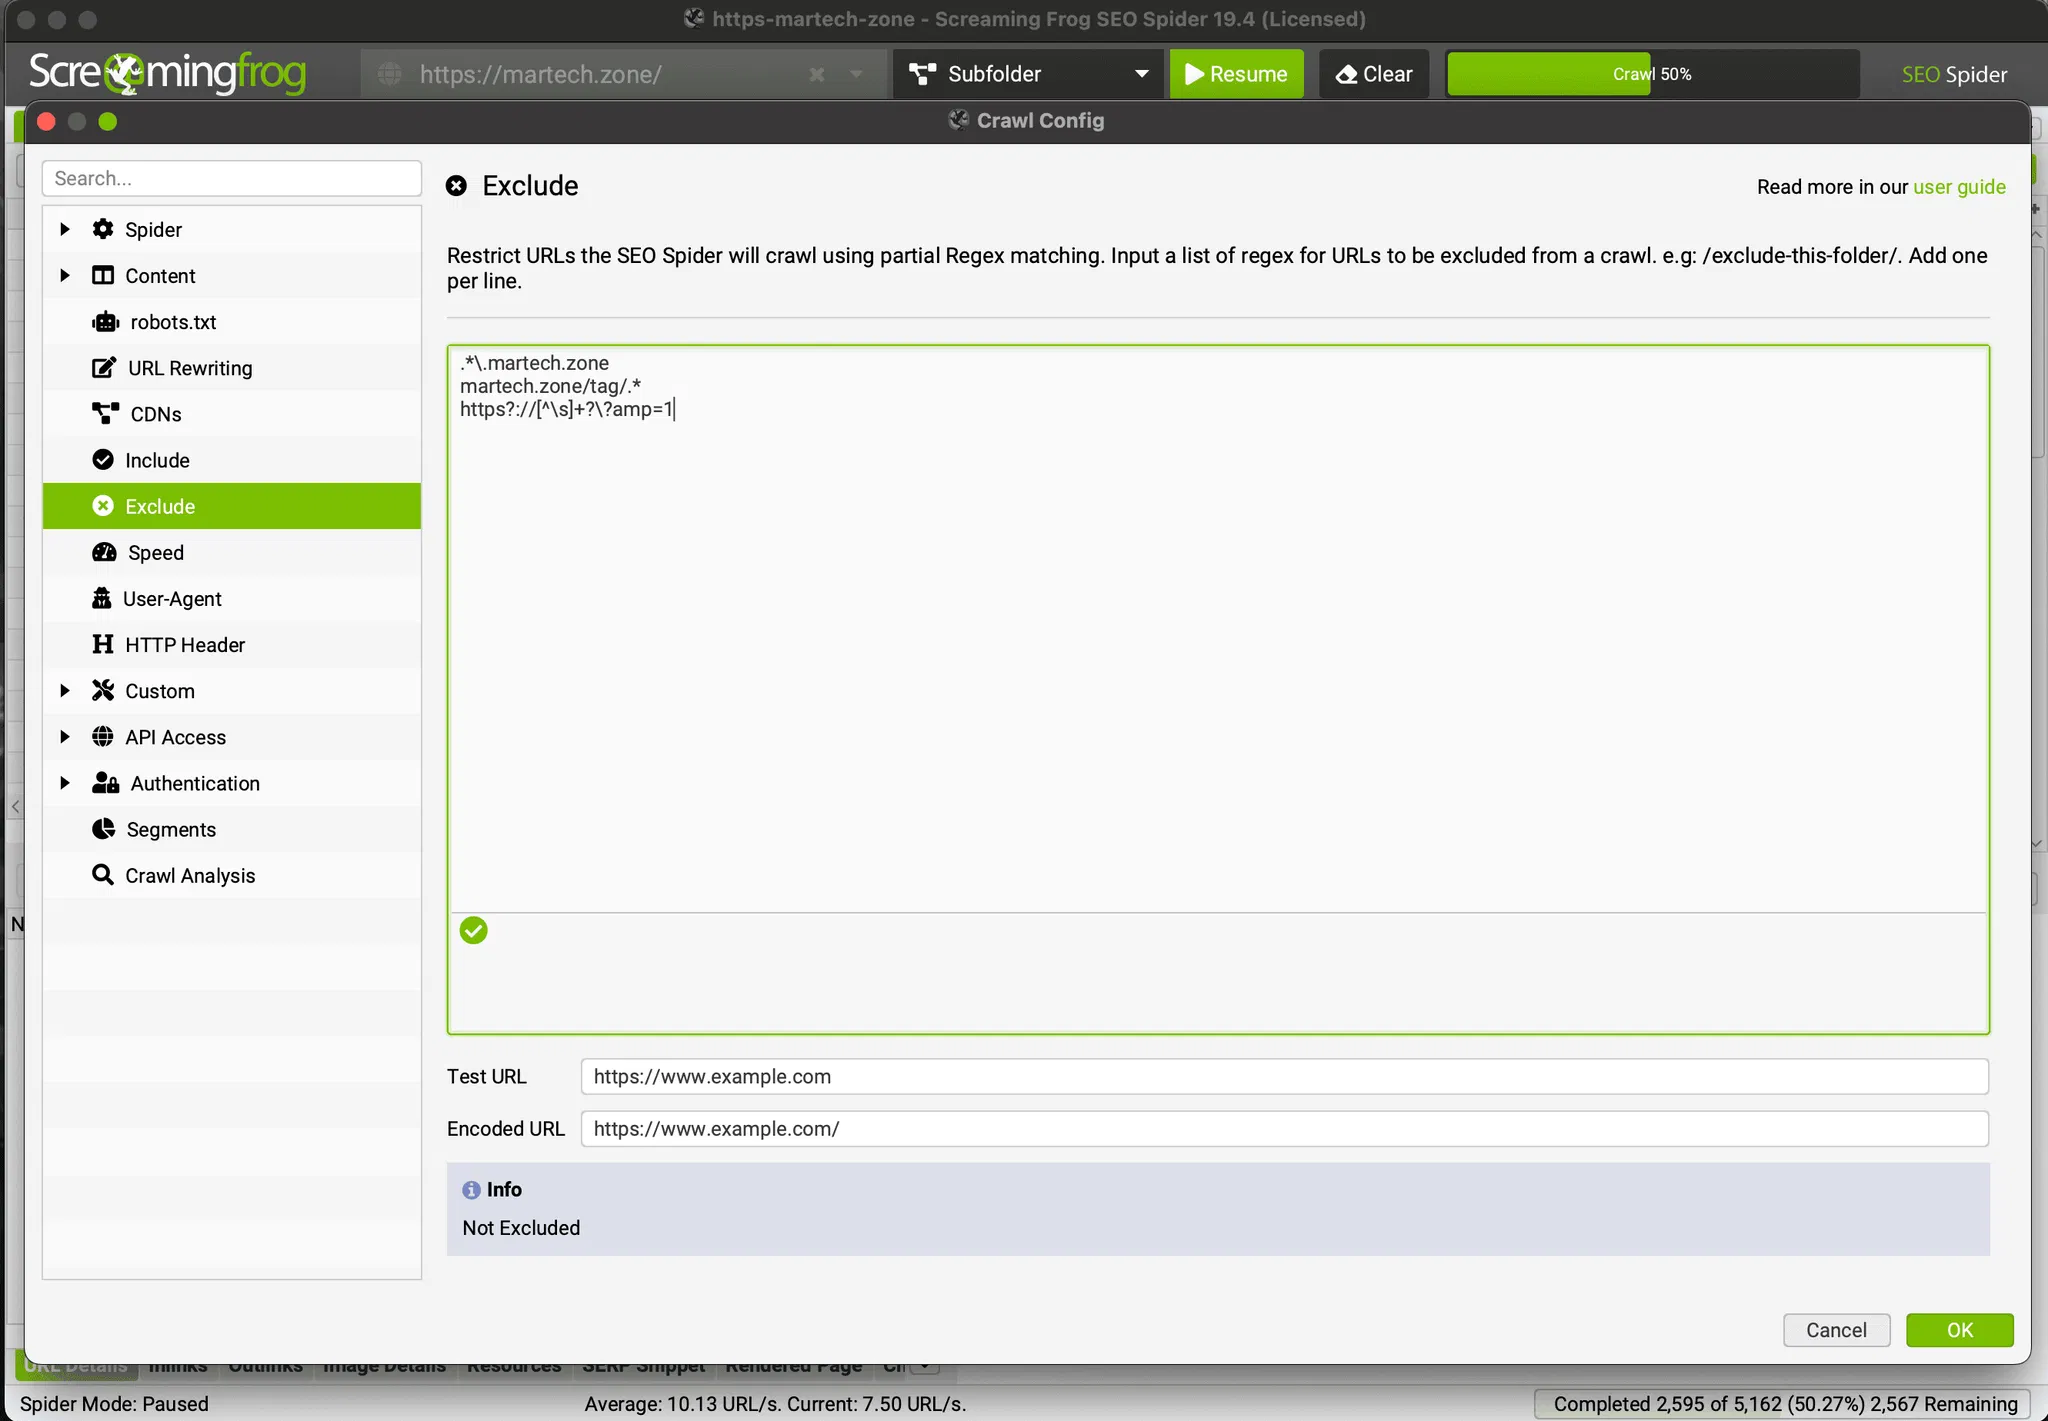Image resolution: width=2048 pixels, height=1421 pixels.
Task: Click the Speed gauge icon
Action: click(x=104, y=552)
